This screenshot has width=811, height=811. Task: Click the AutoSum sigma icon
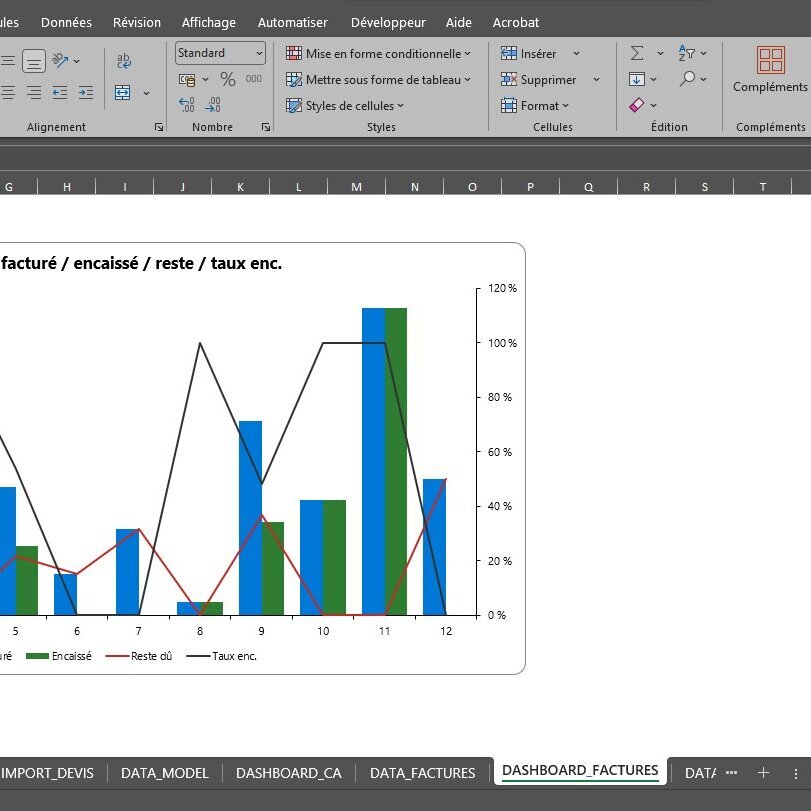point(637,53)
